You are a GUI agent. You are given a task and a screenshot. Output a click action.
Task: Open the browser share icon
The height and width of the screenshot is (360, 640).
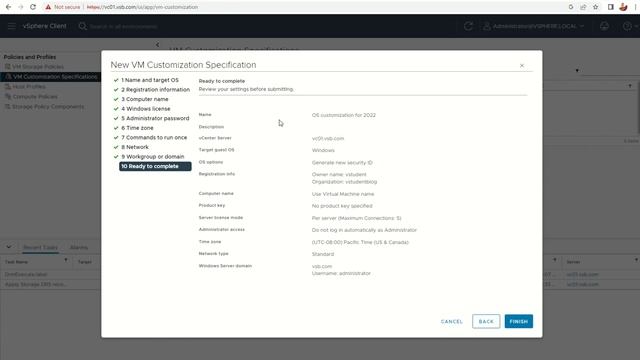click(583, 7)
